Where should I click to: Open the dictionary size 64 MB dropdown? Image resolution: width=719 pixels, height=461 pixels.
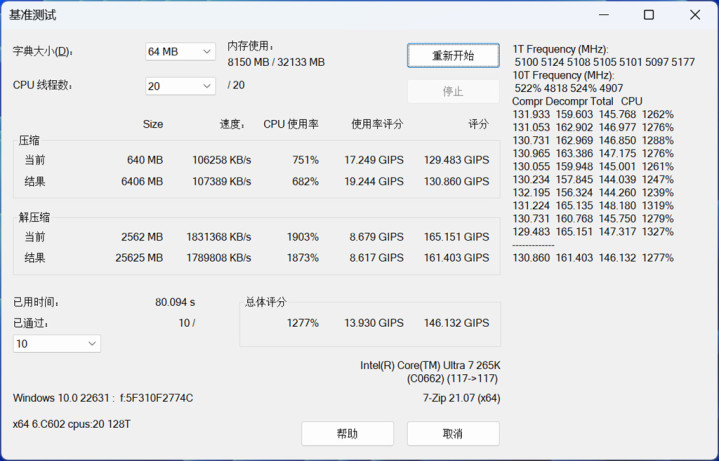[180, 52]
